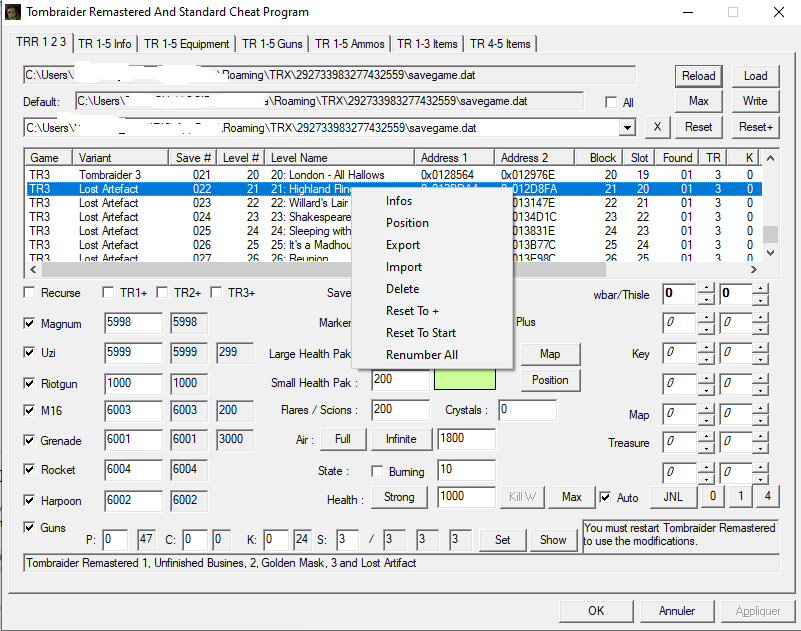
Task: Uncheck the Grenade checkbox
Action: click(x=29, y=440)
